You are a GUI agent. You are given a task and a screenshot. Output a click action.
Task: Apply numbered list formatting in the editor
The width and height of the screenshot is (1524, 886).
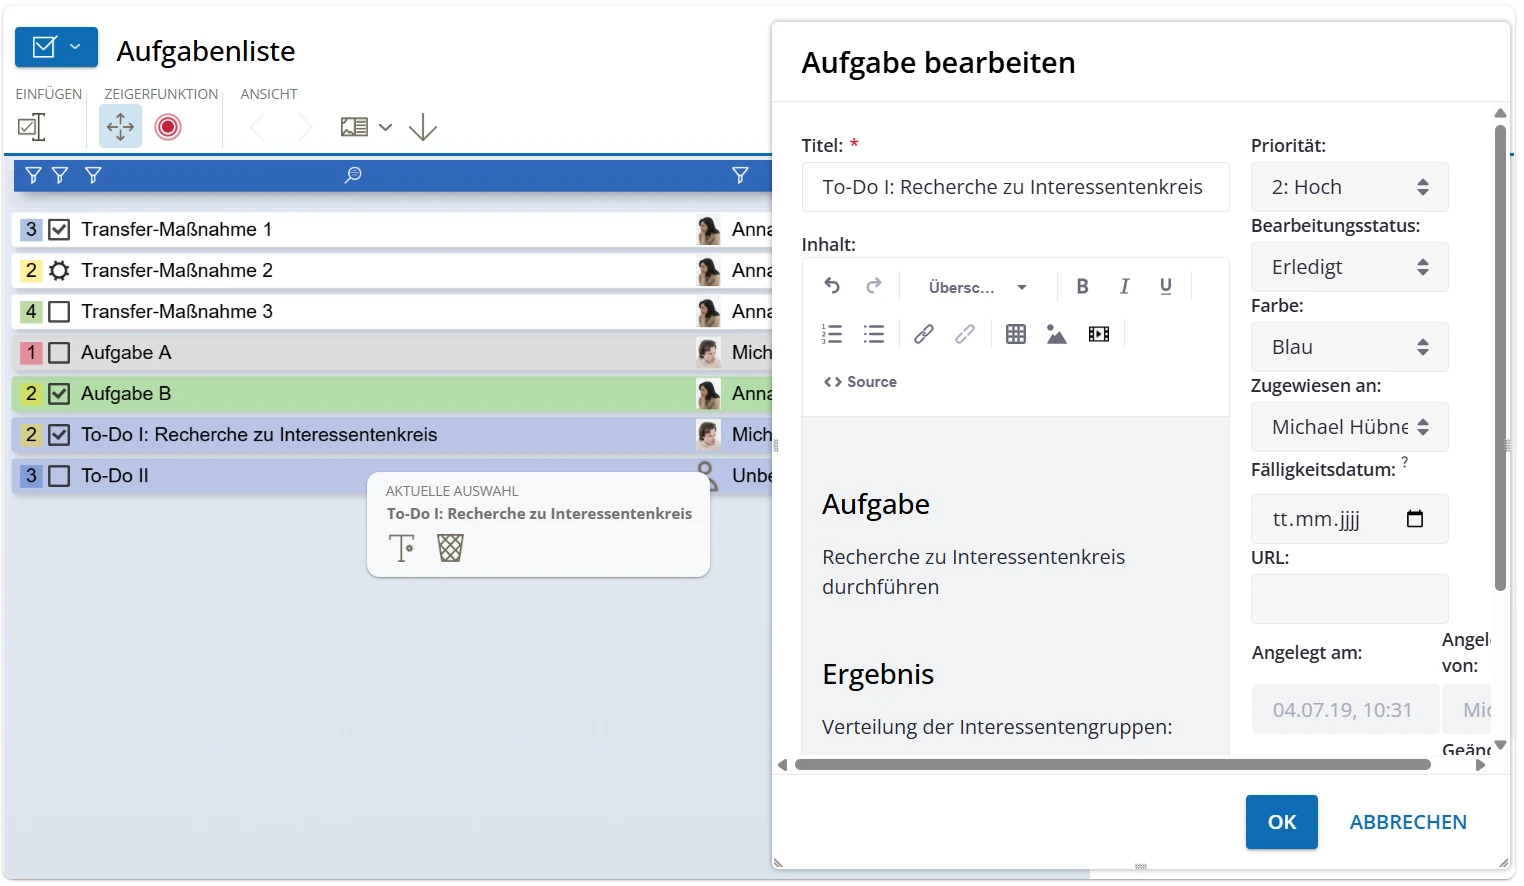pos(833,333)
